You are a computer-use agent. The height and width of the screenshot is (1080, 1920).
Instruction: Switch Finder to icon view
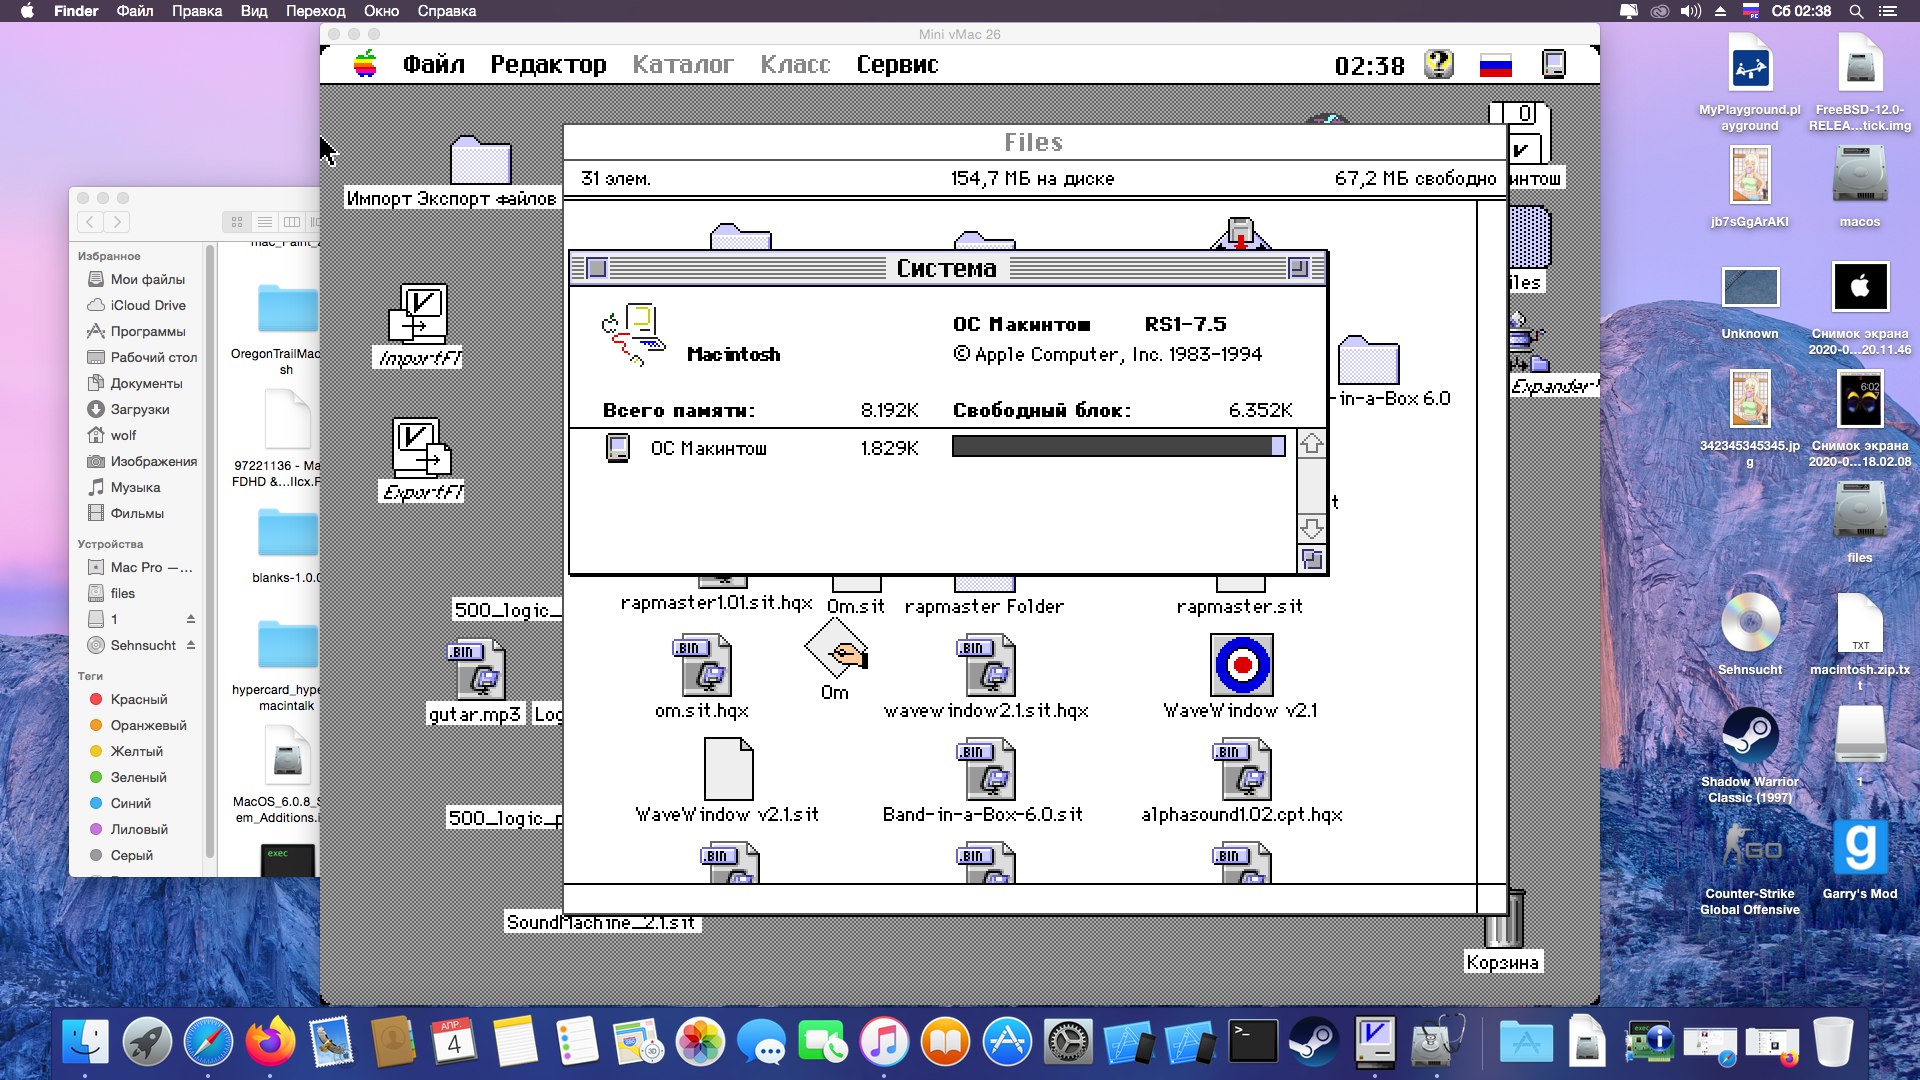click(237, 222)
